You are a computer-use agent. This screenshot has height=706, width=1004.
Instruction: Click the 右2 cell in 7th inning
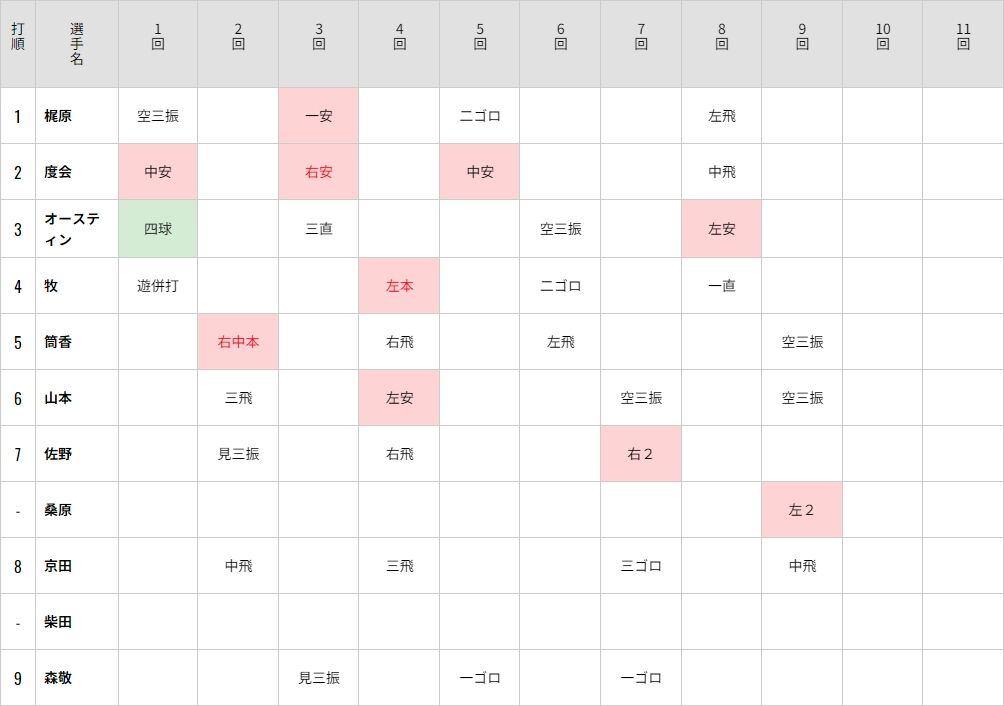[x=640, y=454]
